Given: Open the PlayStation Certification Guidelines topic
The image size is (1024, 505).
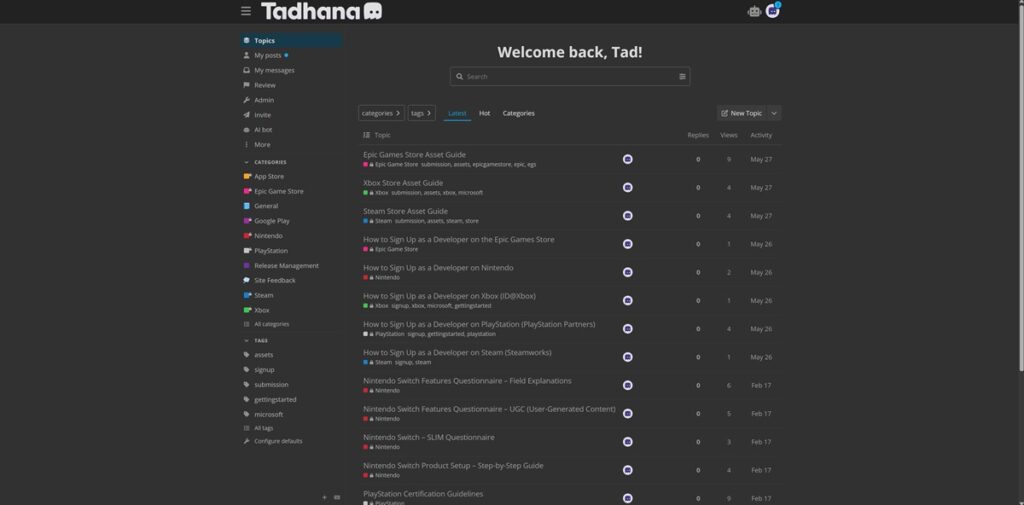Looking at the screenshot, I should 423,494.
